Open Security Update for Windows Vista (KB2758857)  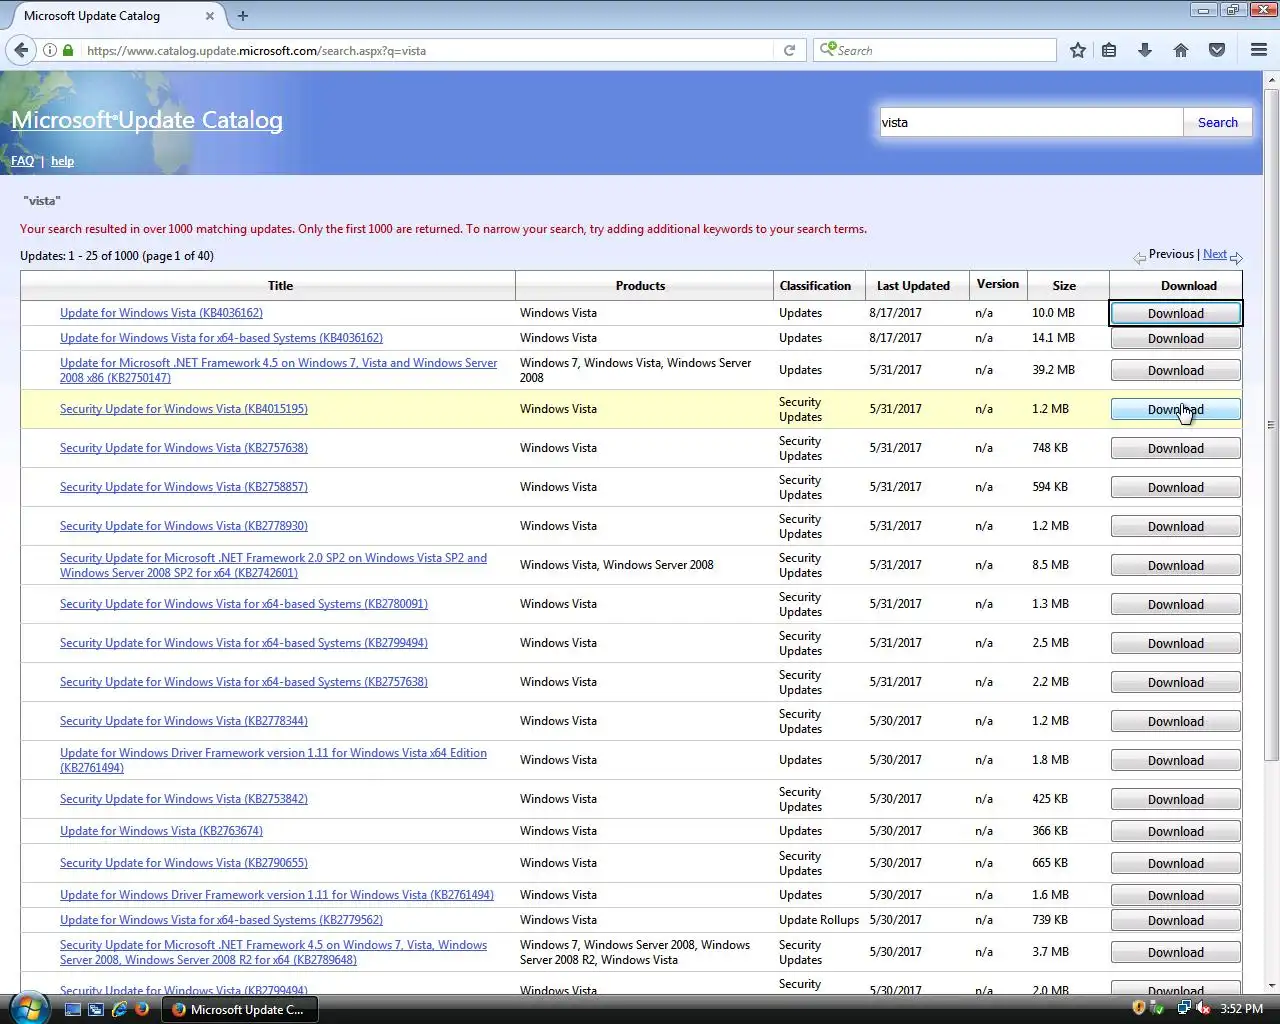[x=184, y=487]
